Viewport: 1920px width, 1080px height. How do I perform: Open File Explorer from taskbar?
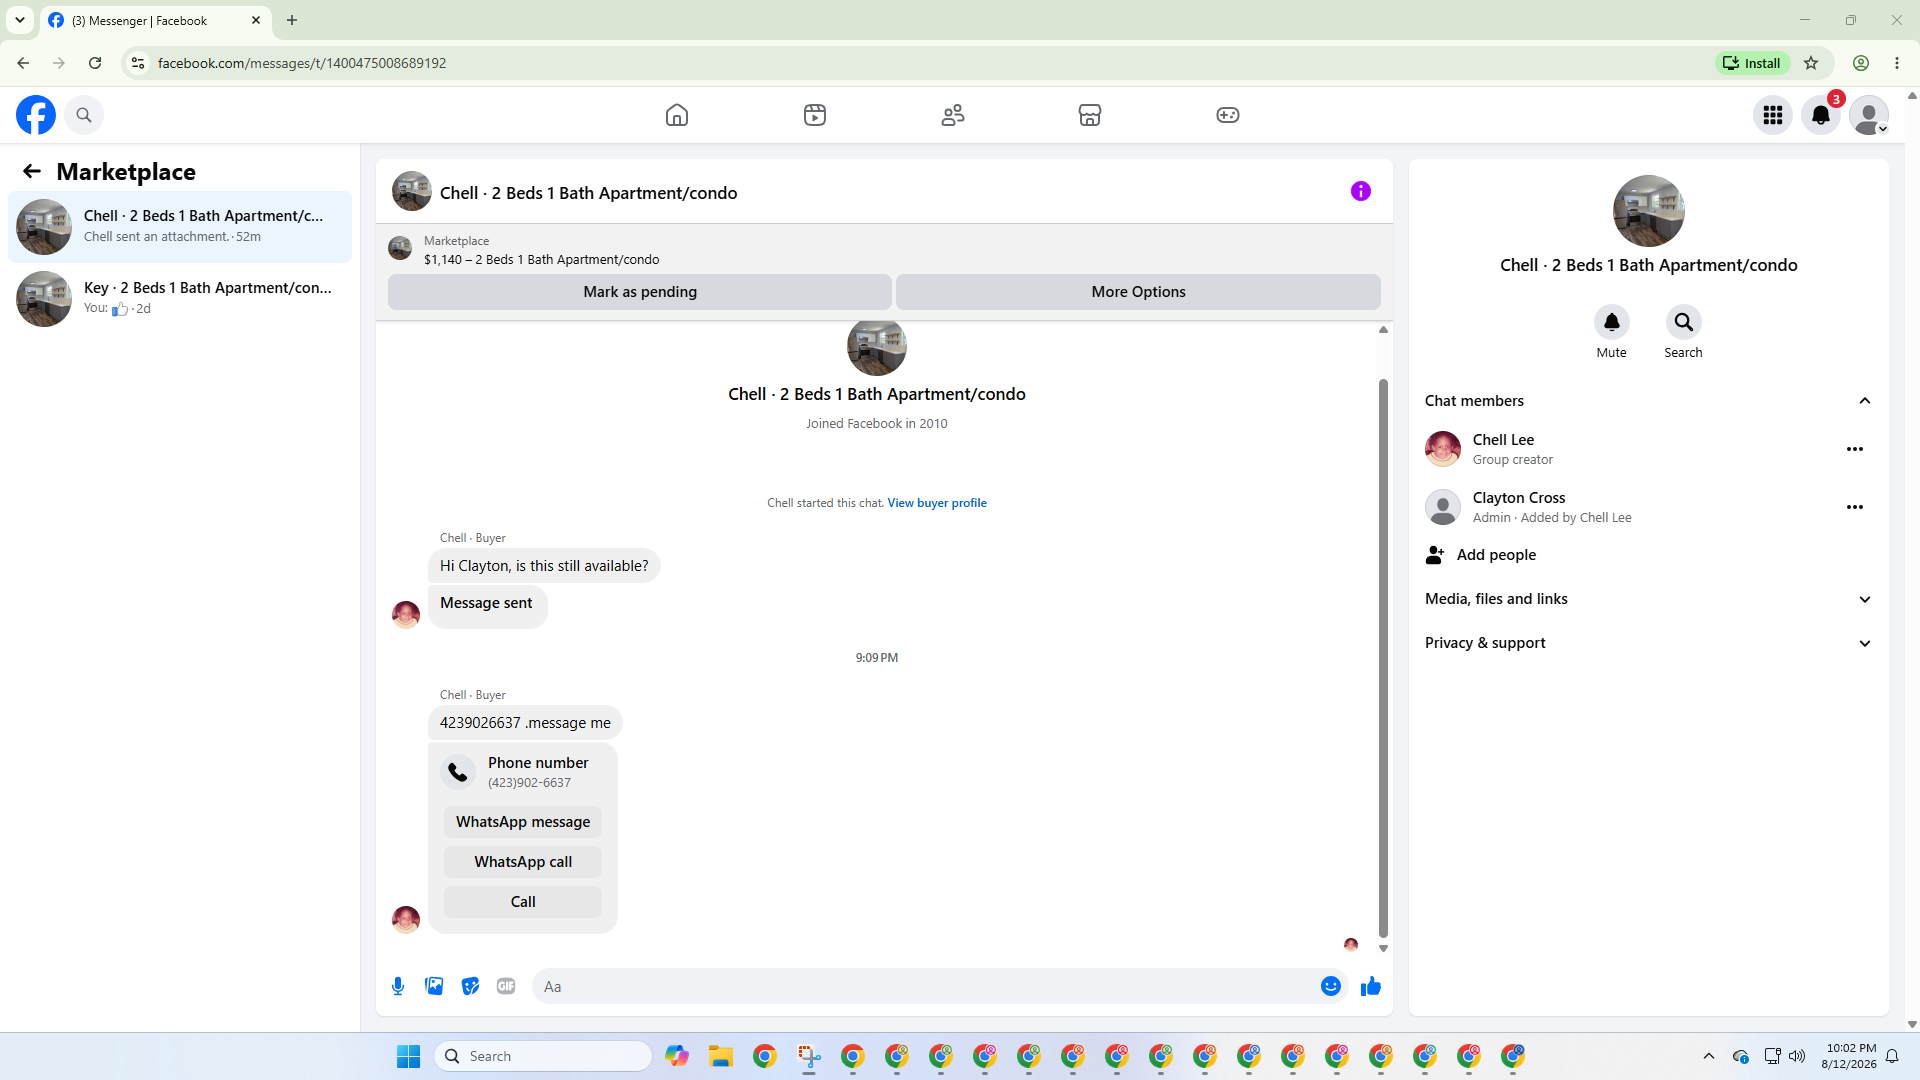tap(721, 1056)
